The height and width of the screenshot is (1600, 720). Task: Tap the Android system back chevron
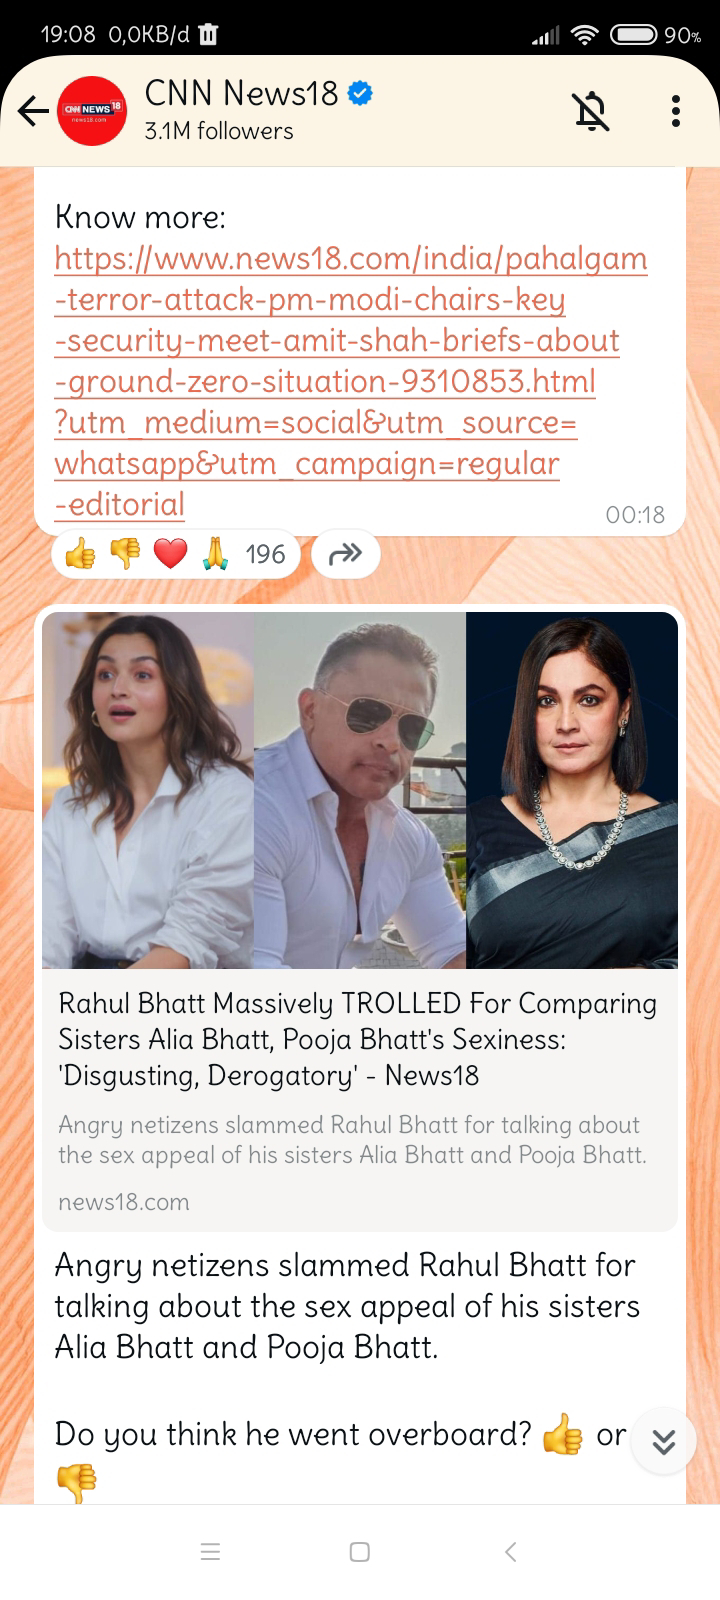coord(511,1552)
